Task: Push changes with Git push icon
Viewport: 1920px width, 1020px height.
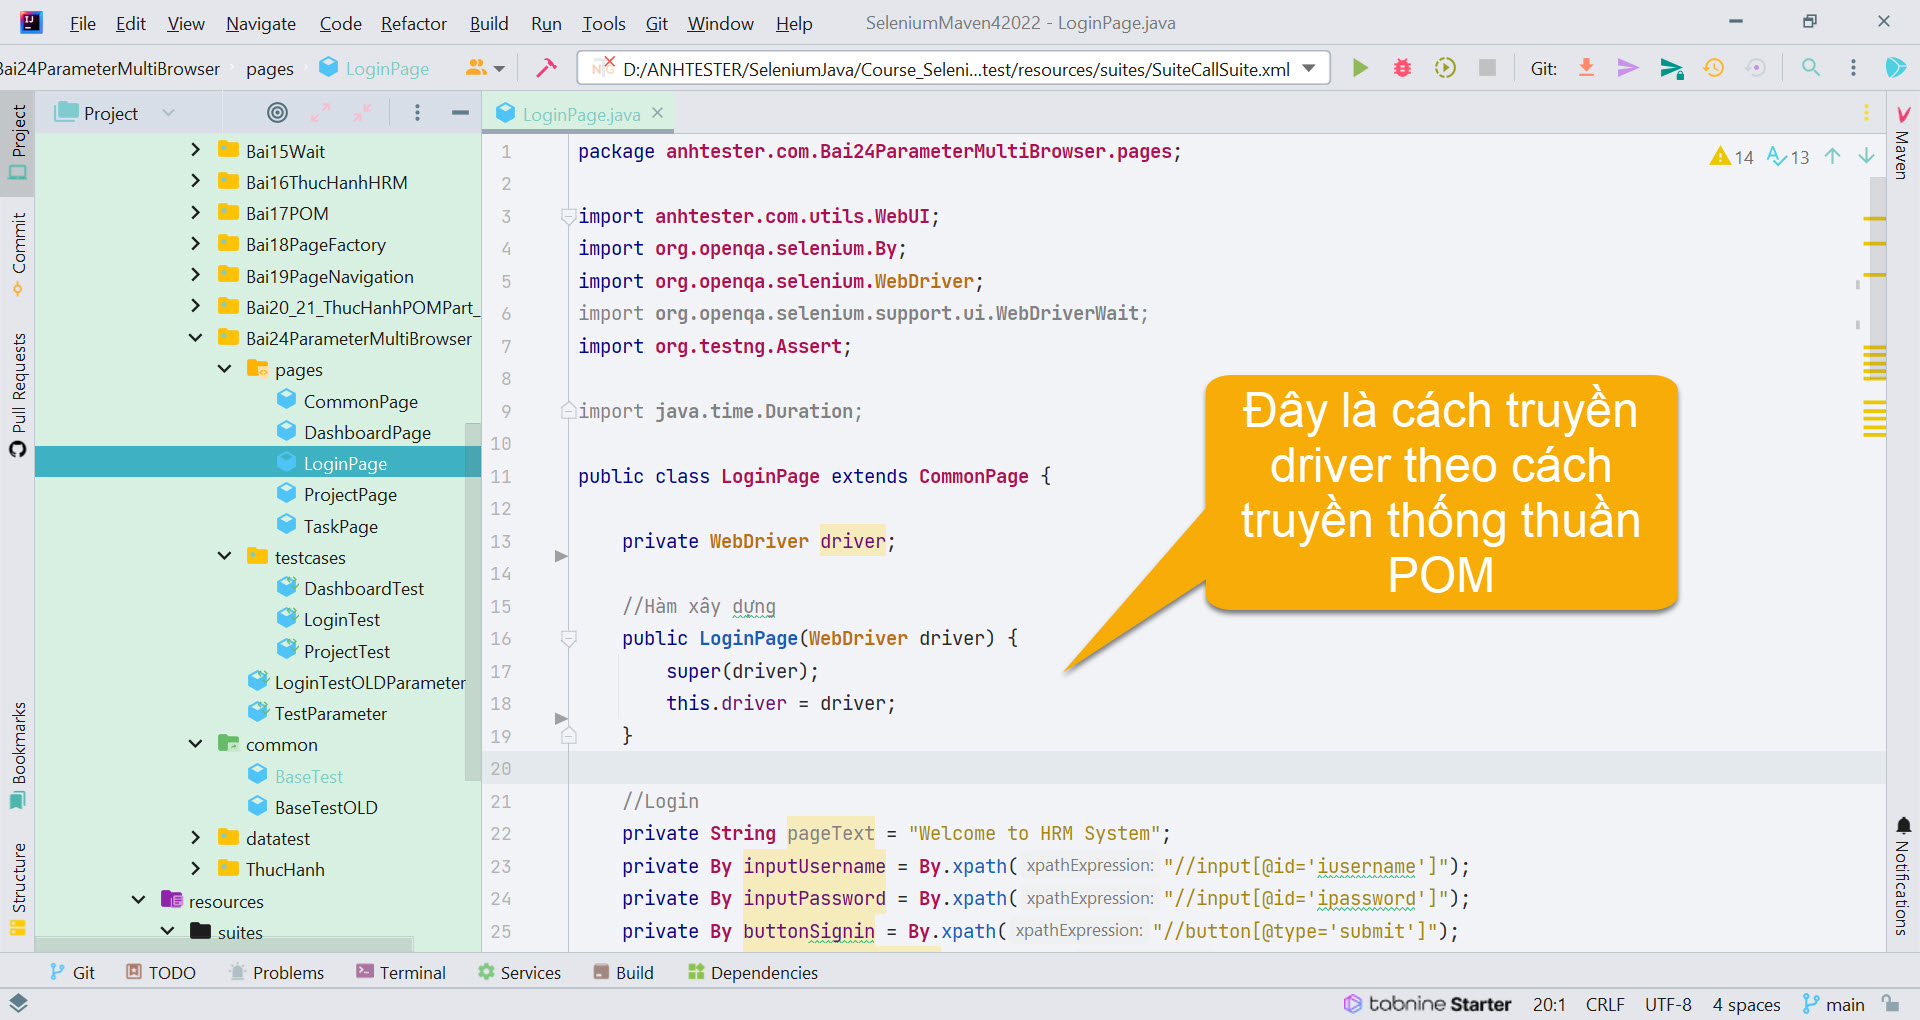Action: click(1671, 68)
